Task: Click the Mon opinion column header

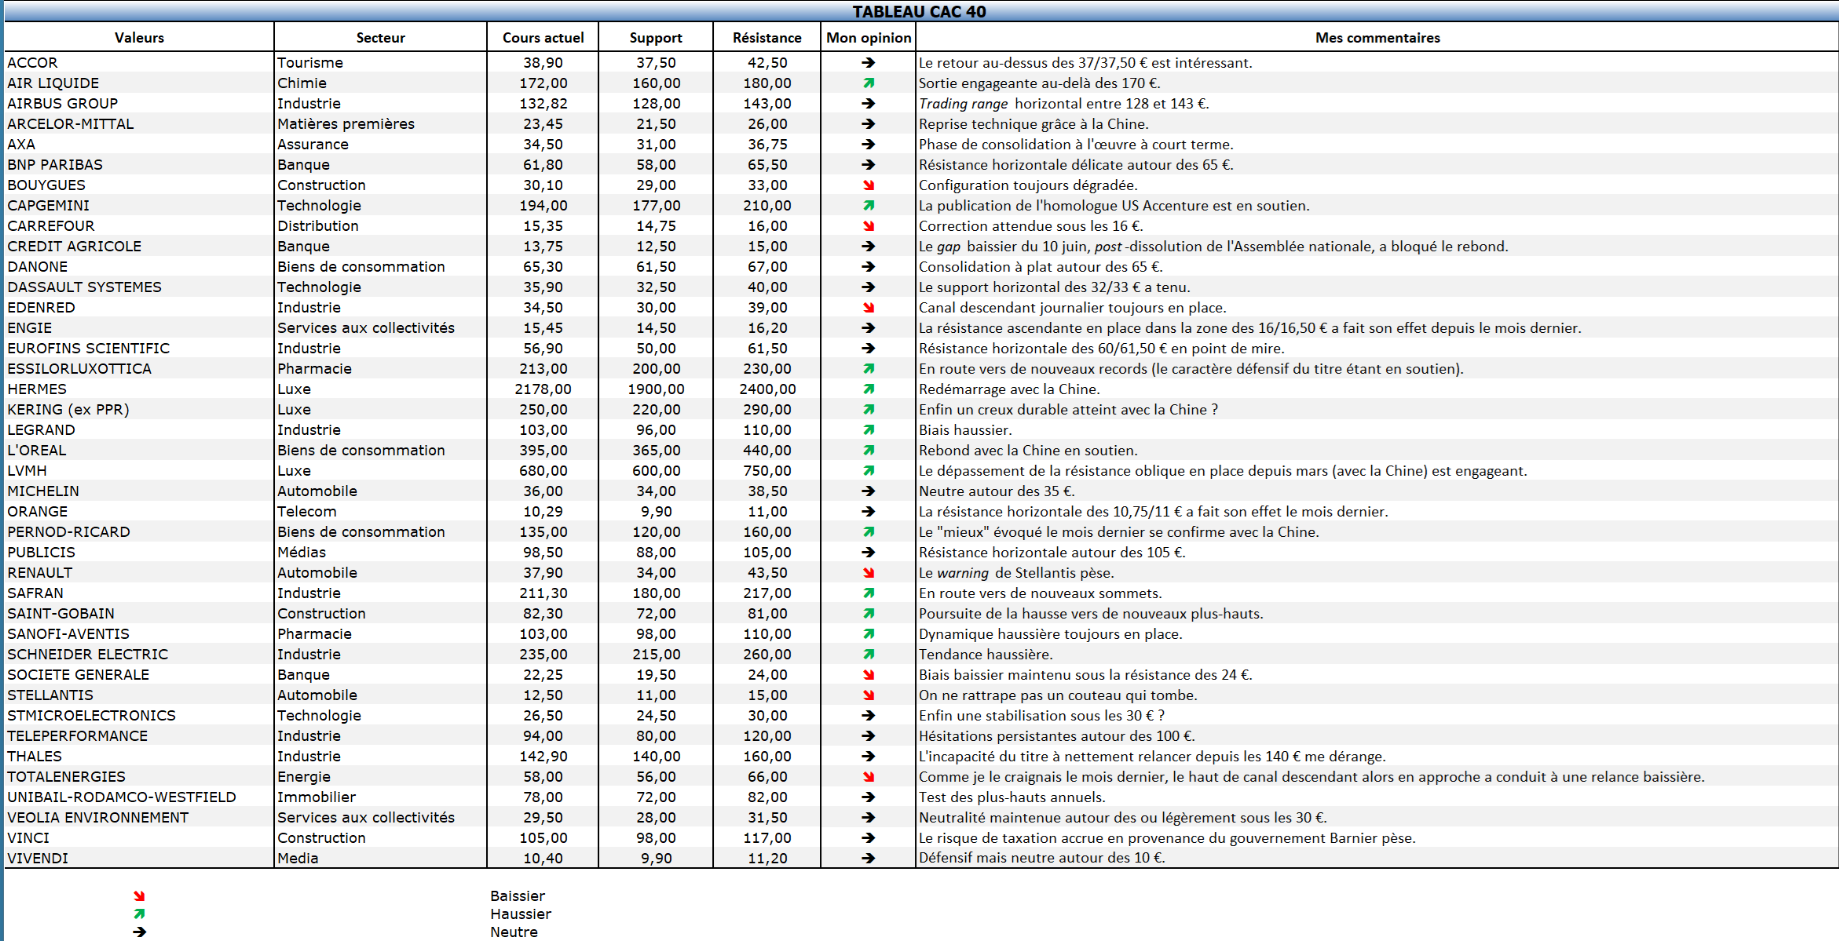Action: (868, 38)
